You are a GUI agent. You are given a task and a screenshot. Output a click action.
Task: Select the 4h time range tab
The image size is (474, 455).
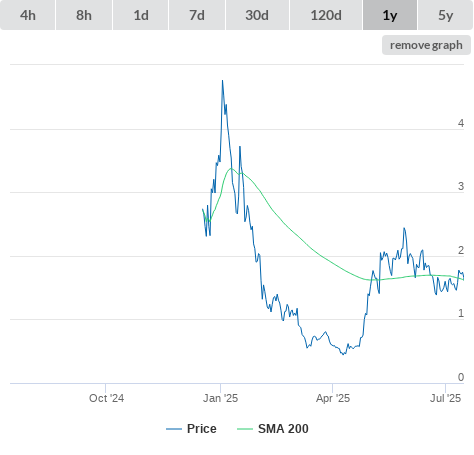(28, 15)
